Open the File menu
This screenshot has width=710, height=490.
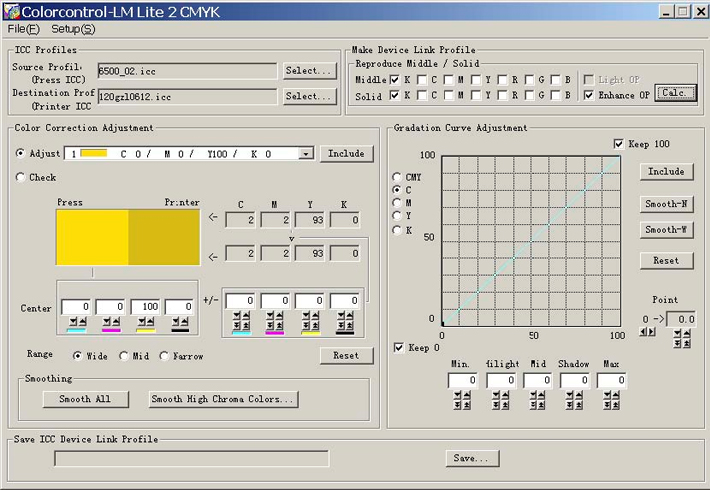[x=24, y=29]
